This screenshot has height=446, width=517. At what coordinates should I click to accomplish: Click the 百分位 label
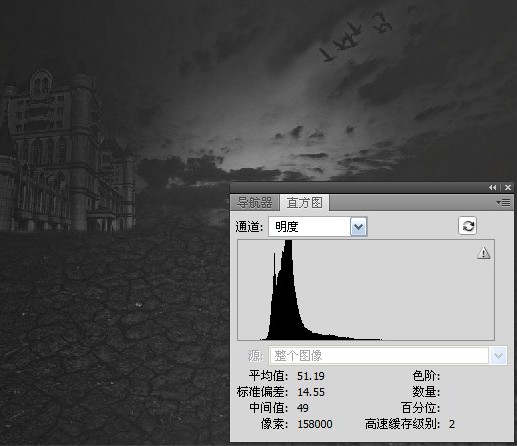tap(420, 408)
